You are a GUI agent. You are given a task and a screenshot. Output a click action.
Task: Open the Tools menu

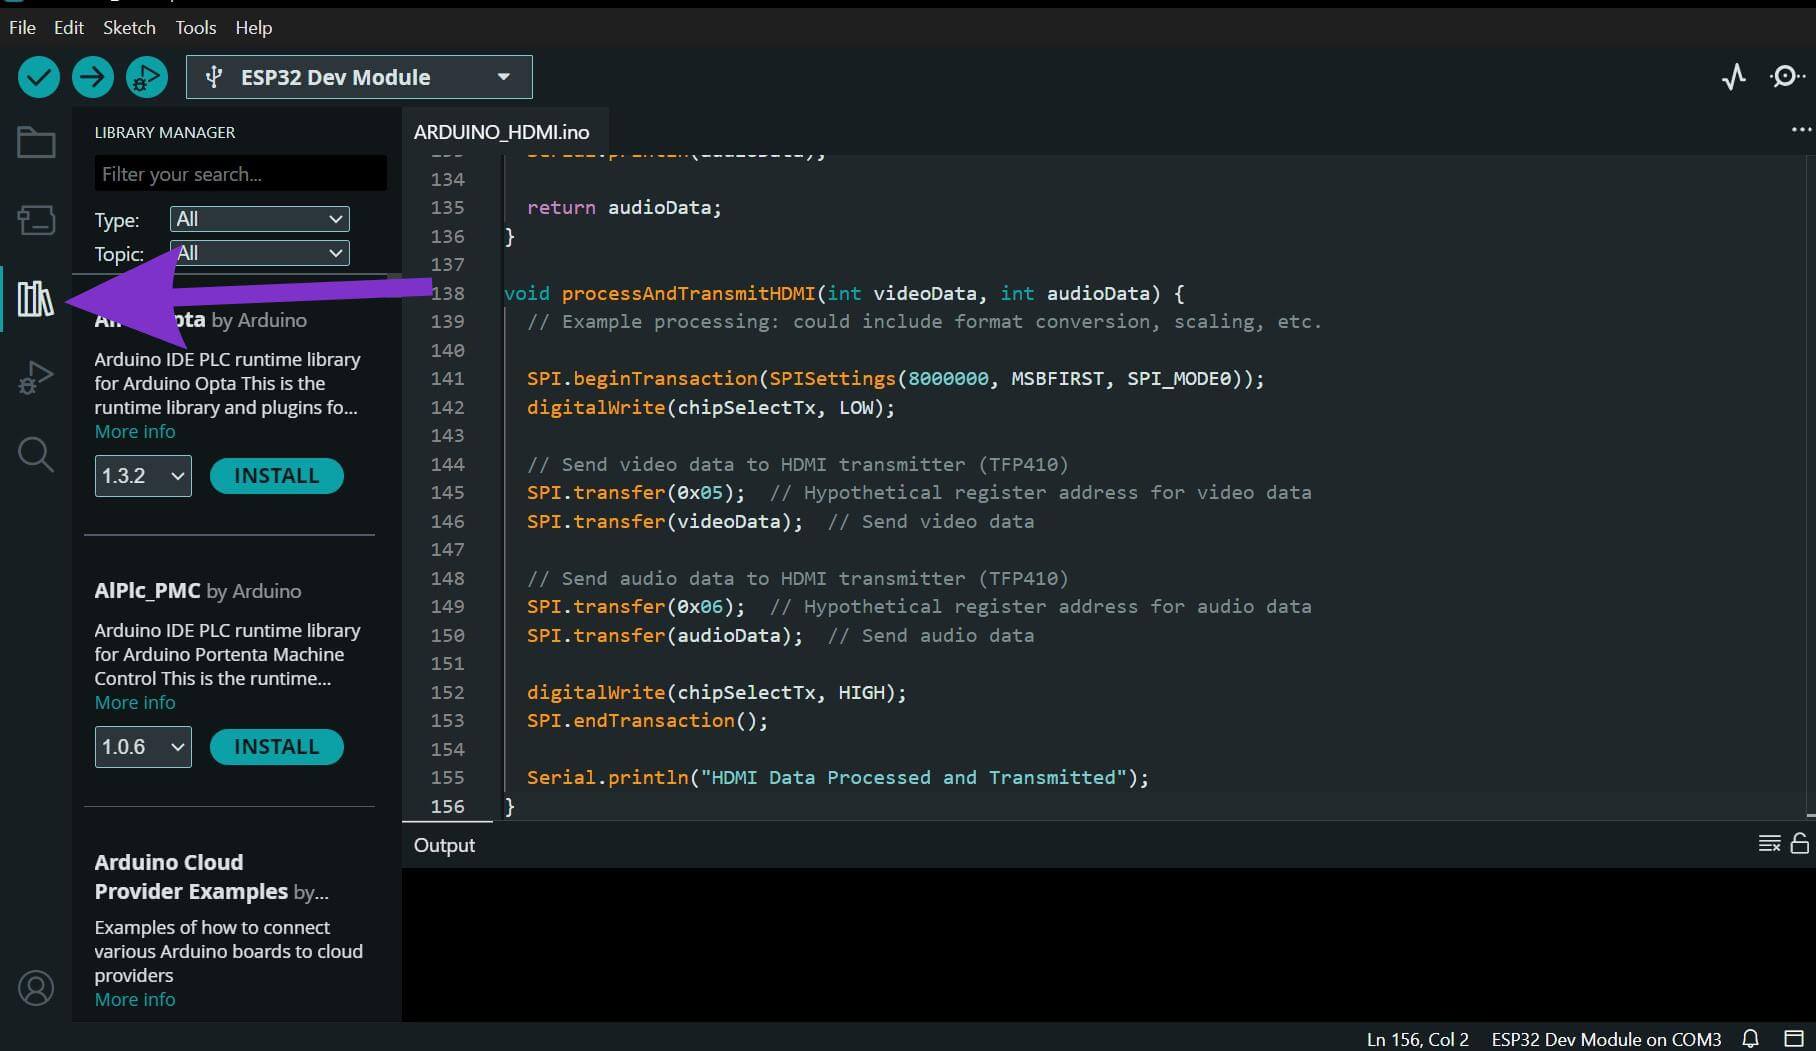pyautogui.click(x=196, y=28)
